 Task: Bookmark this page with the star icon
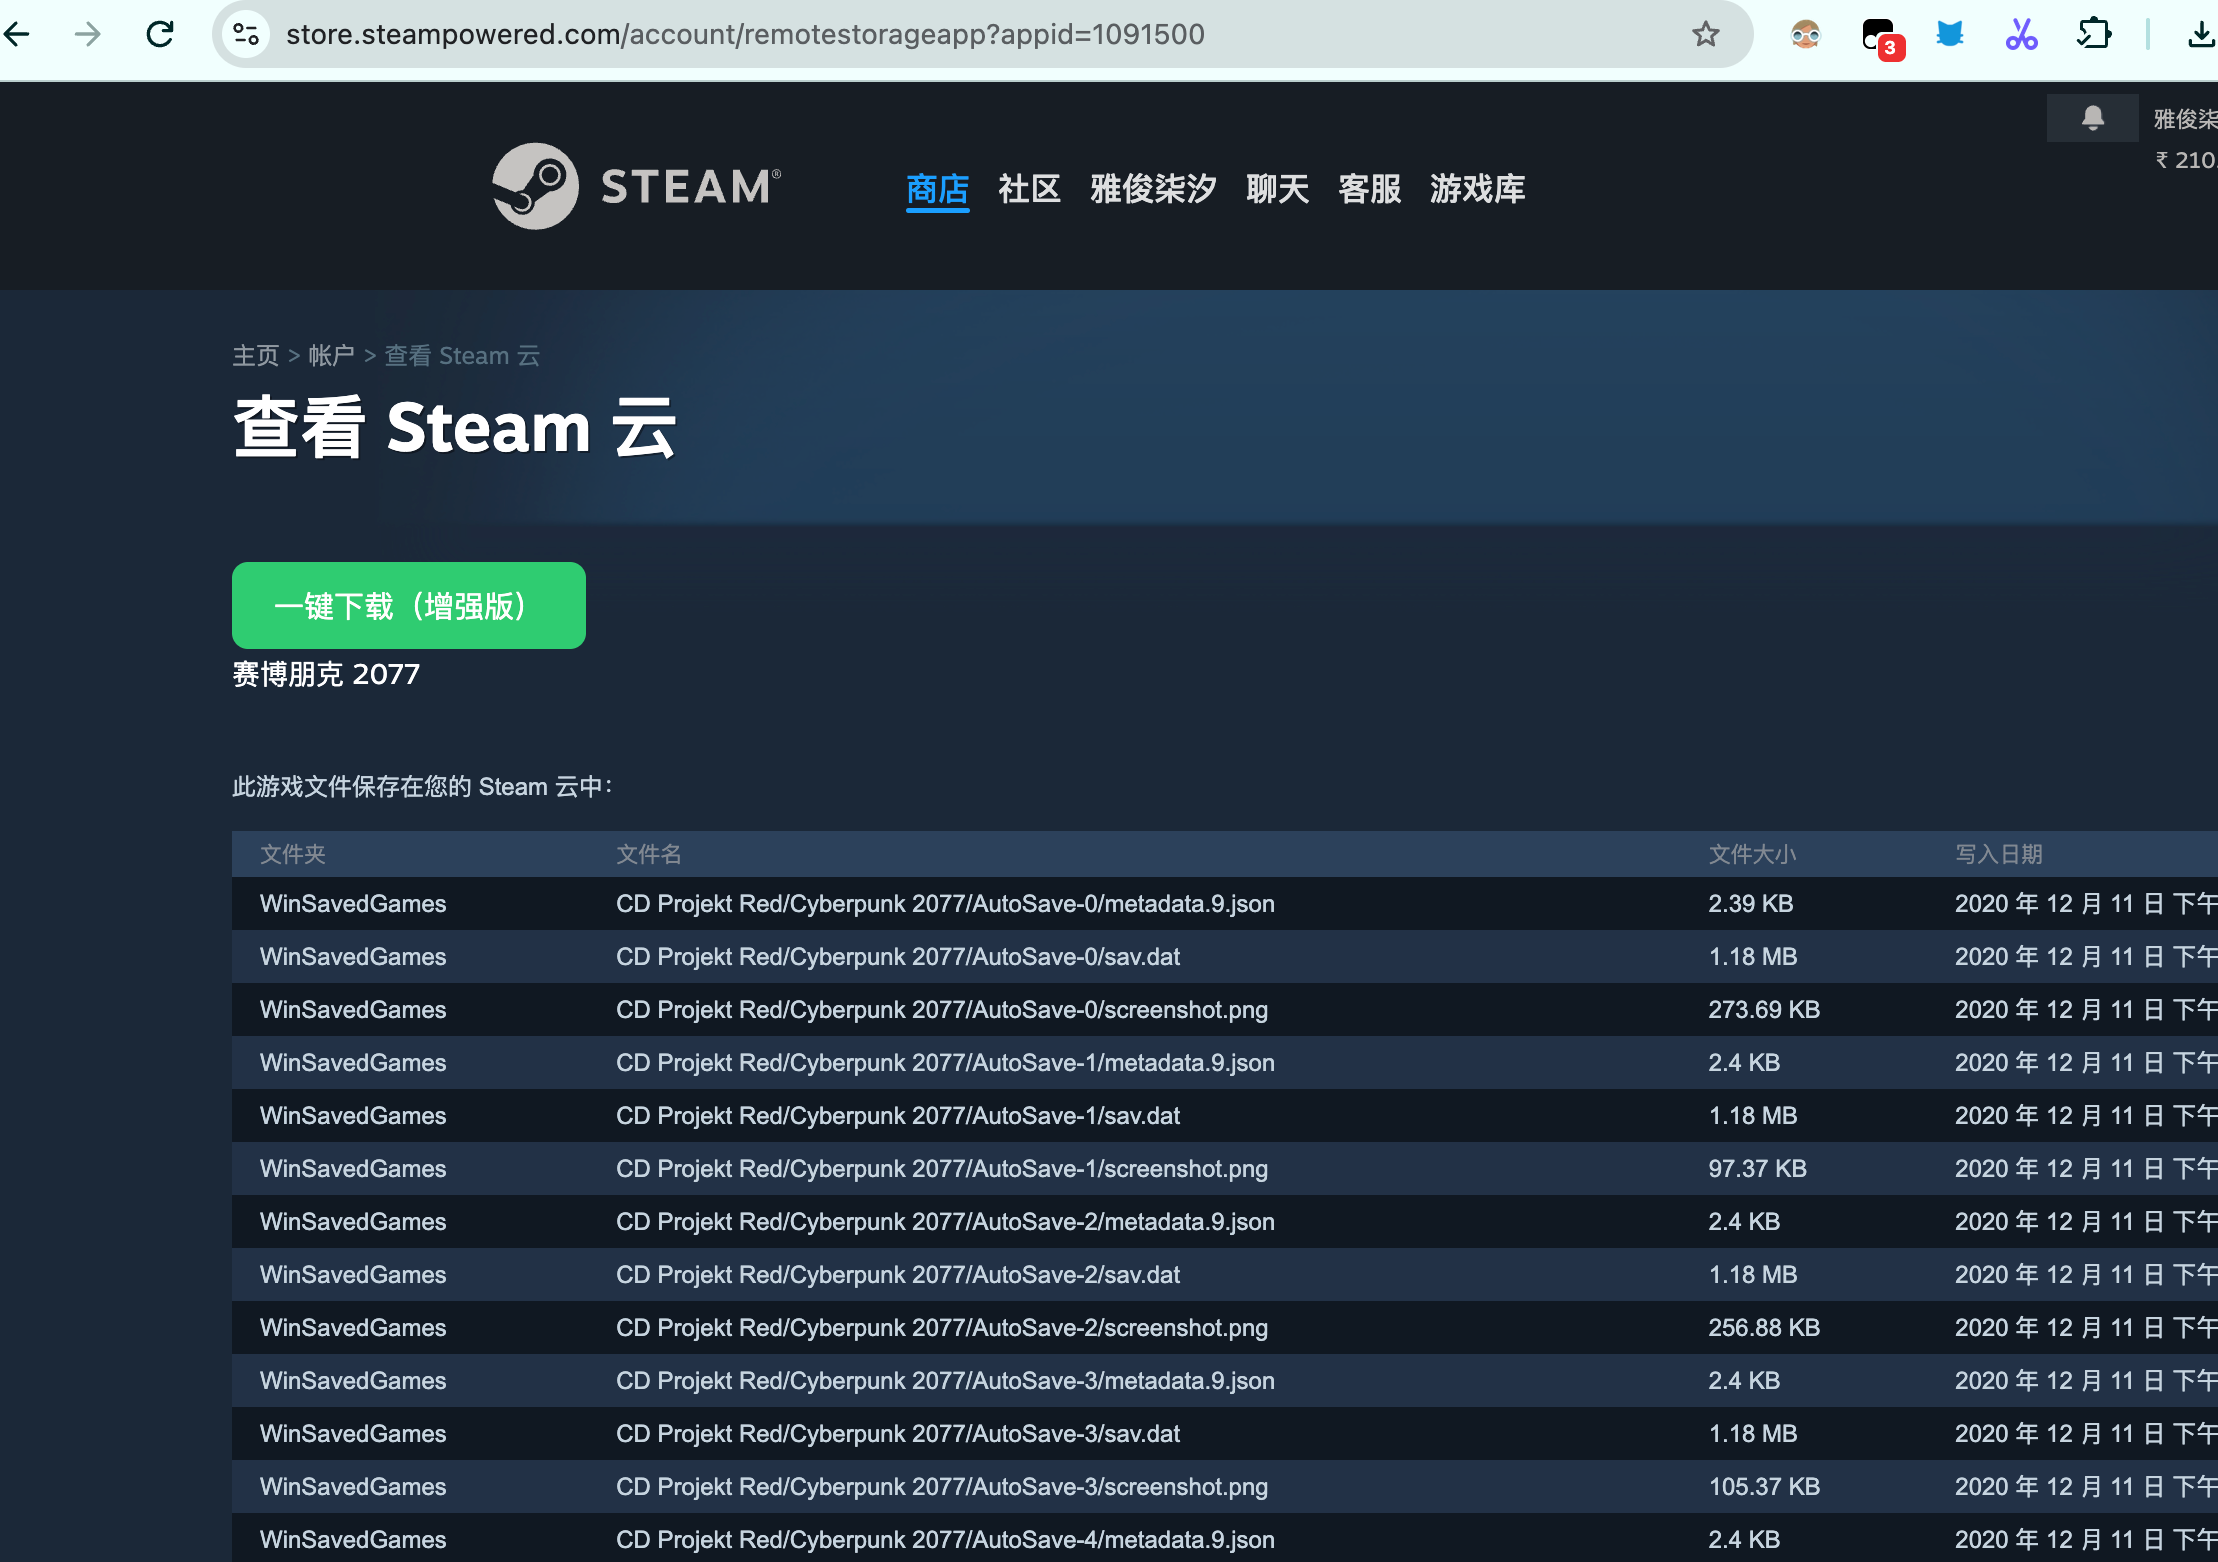coord(1706,34)
